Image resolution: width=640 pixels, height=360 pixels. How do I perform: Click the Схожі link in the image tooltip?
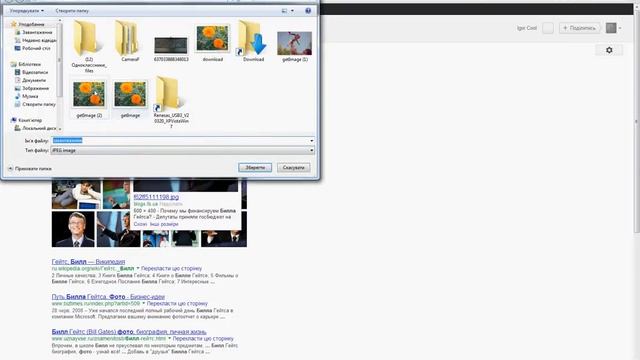pyautogui.click(x=140, y=224)
